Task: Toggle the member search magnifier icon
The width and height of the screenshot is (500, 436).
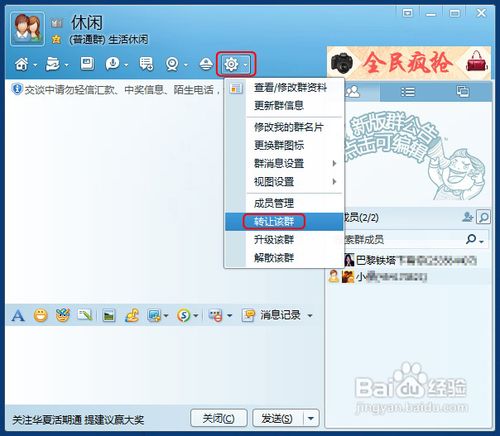Action: point(483,217)
